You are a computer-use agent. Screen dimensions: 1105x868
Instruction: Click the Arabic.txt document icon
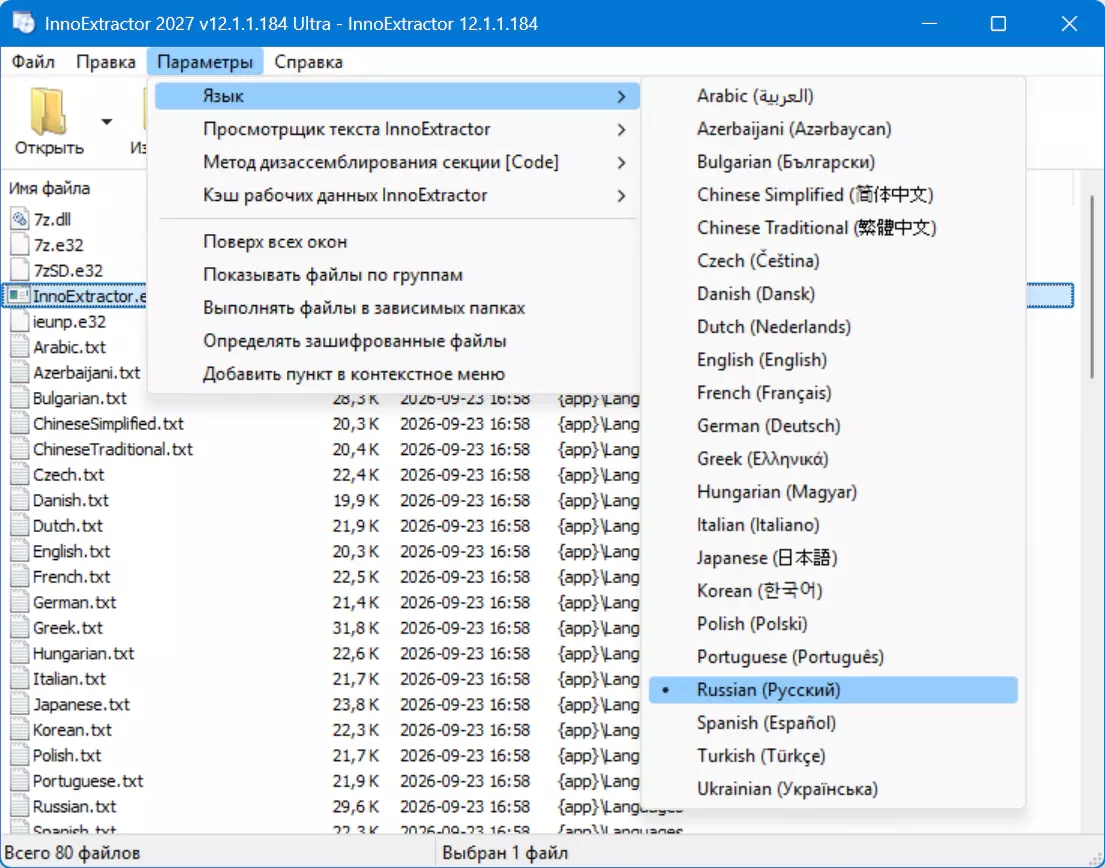[x=20, y=347]
